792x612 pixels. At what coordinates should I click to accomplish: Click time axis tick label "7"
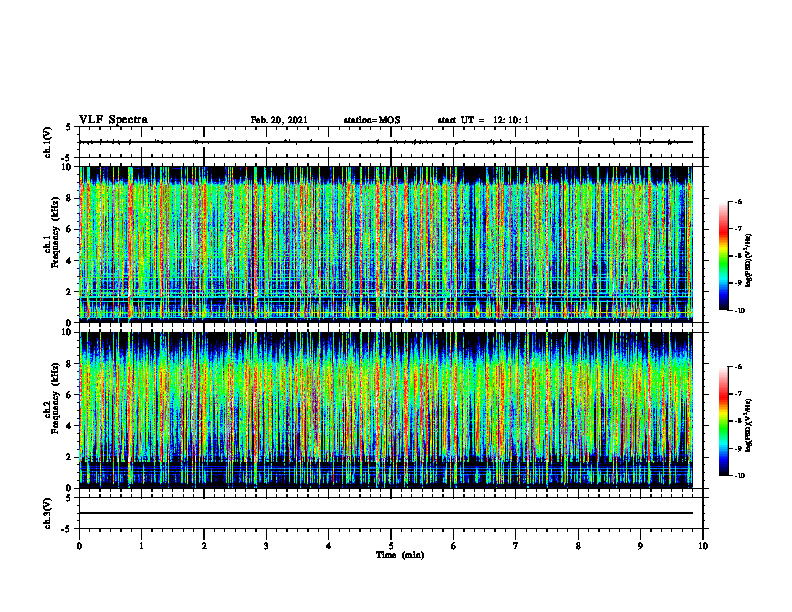coord(516,546)
